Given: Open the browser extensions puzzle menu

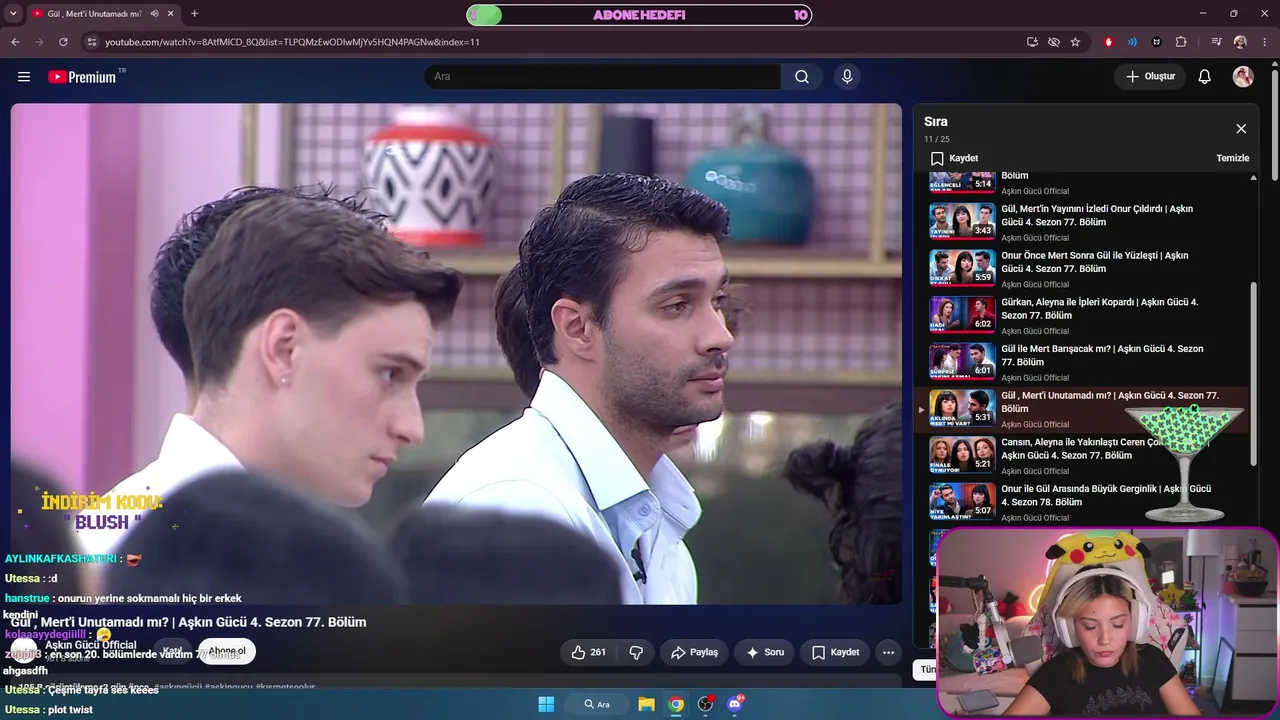Looking at the screenshot, I should 1181,42.
